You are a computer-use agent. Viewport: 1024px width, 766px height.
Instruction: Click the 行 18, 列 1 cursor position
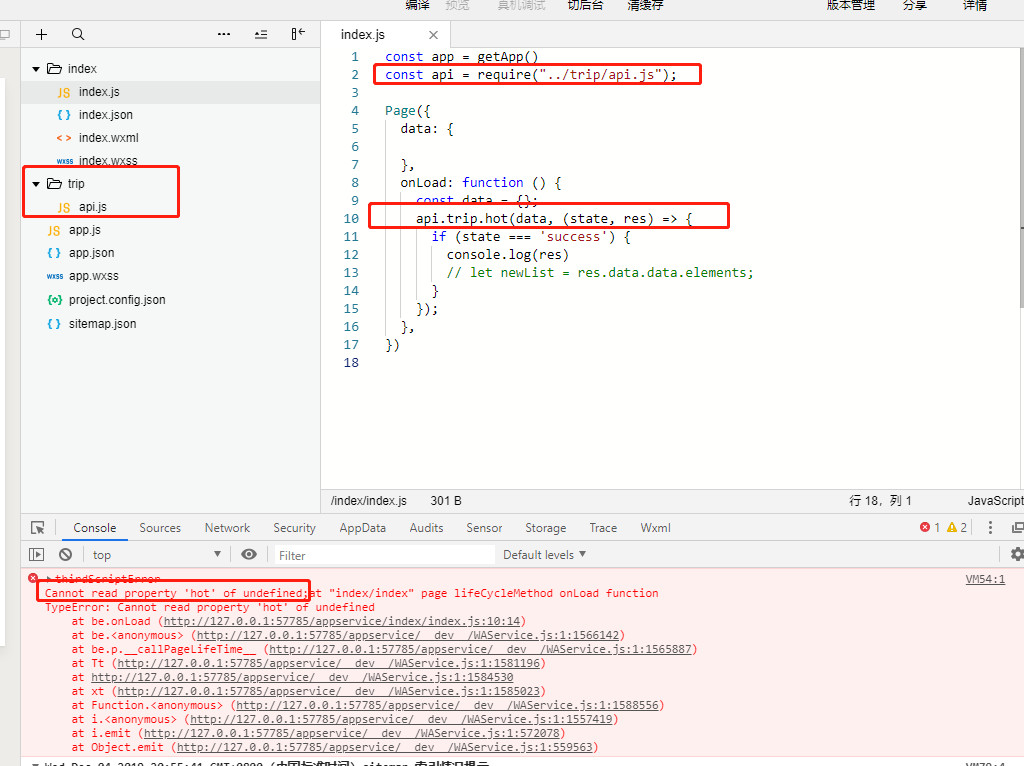880,501
